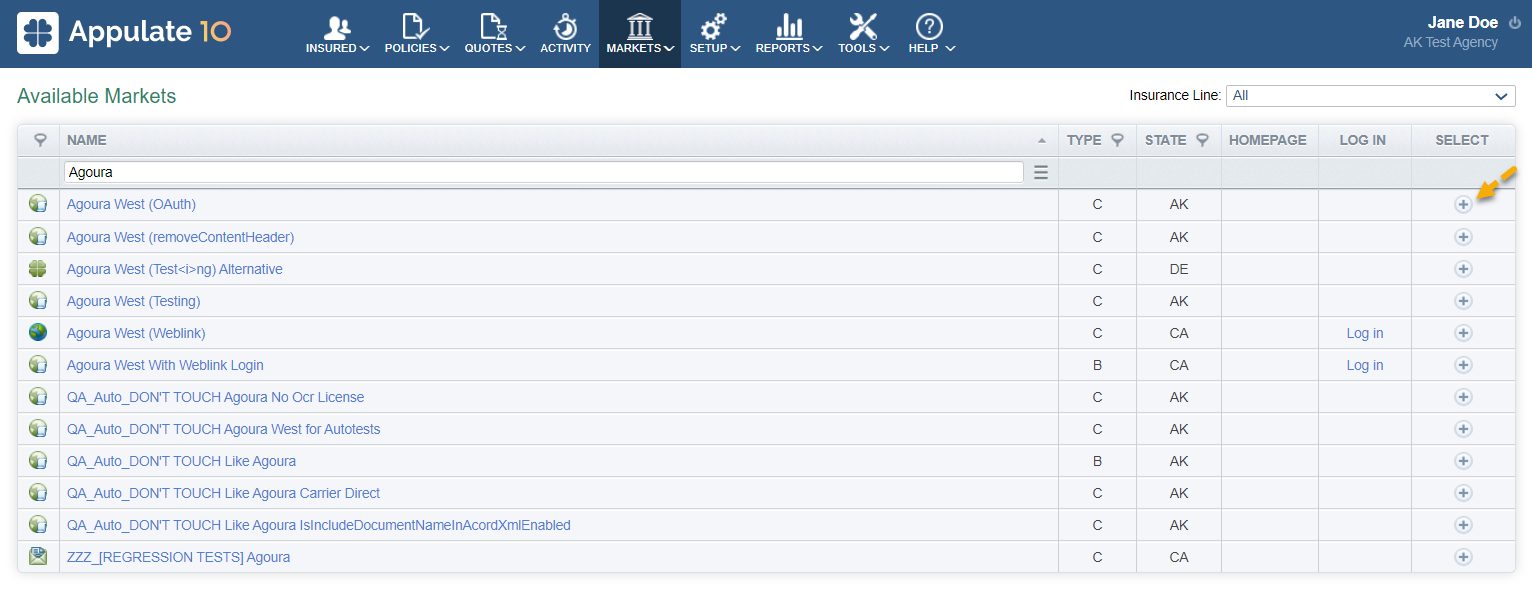Go to the Activity page
1532x596 pixels.
[x=565, y=34]
